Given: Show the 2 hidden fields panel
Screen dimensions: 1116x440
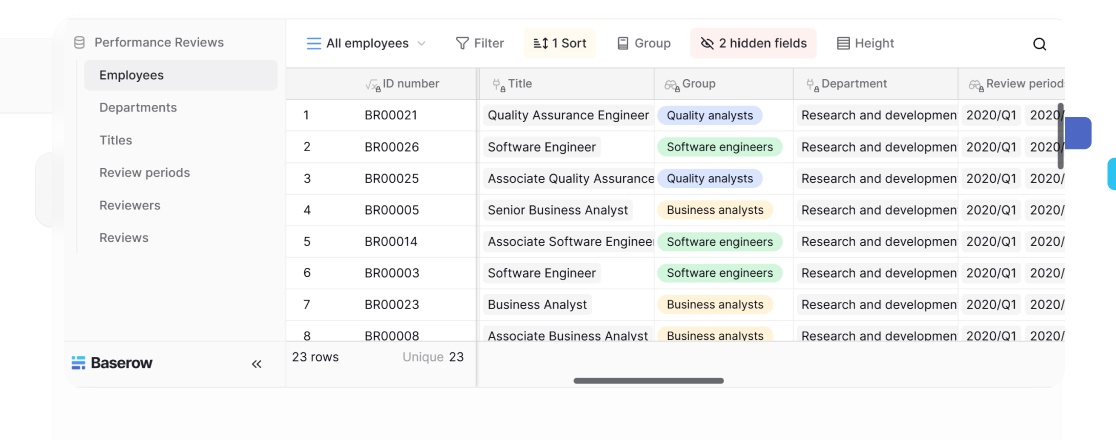Looking at the screenshot, I should click(753, 43).
